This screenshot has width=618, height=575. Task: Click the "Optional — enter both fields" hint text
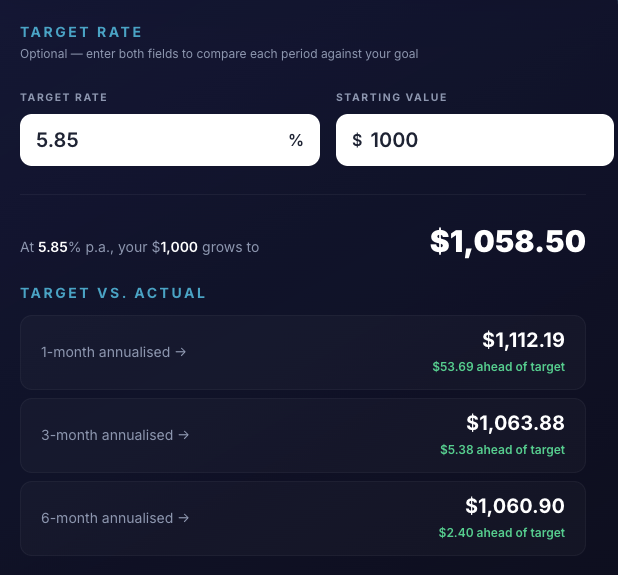(x=219, y=53)
